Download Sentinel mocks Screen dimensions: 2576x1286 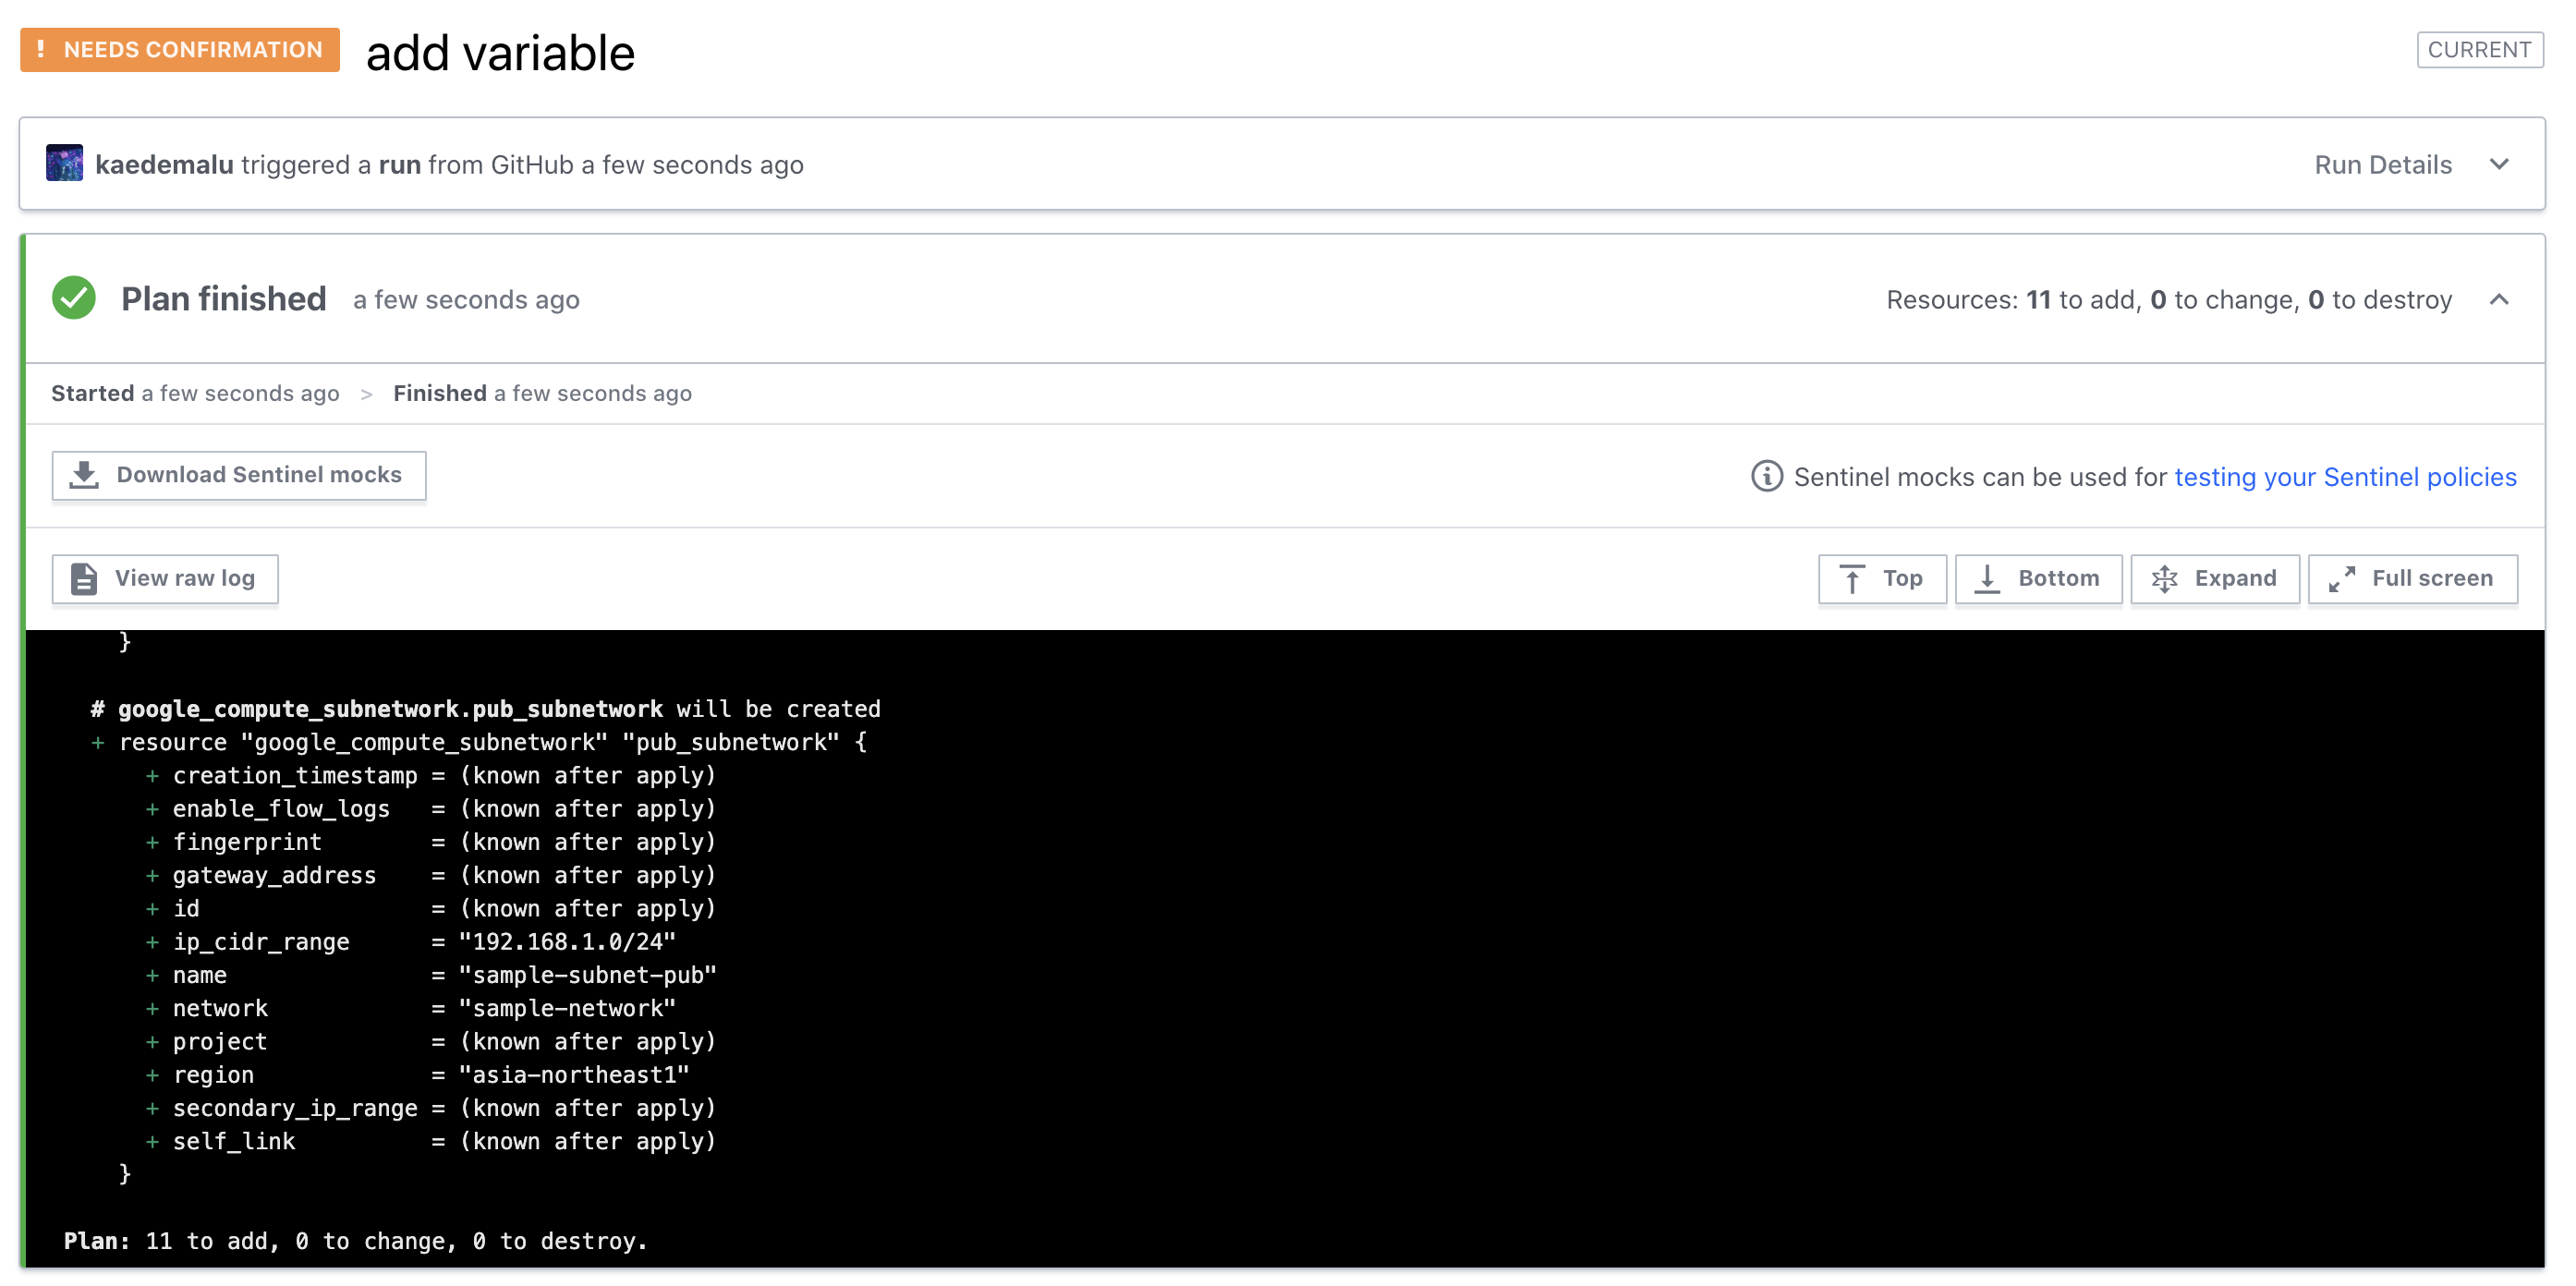pyautogui.click(x=239, y=475)
